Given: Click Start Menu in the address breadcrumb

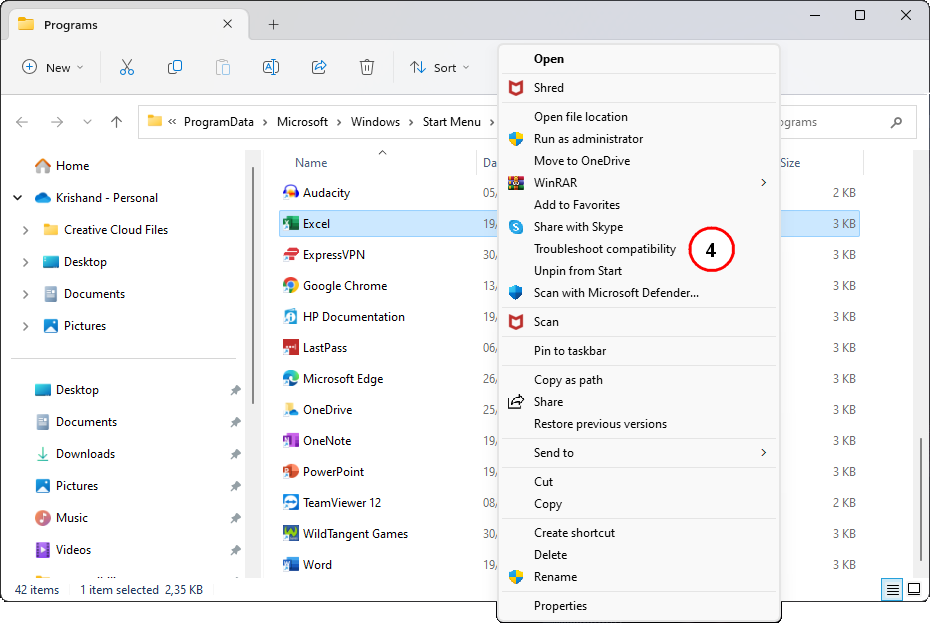Looking at the screenshot, I should [451, 122].
